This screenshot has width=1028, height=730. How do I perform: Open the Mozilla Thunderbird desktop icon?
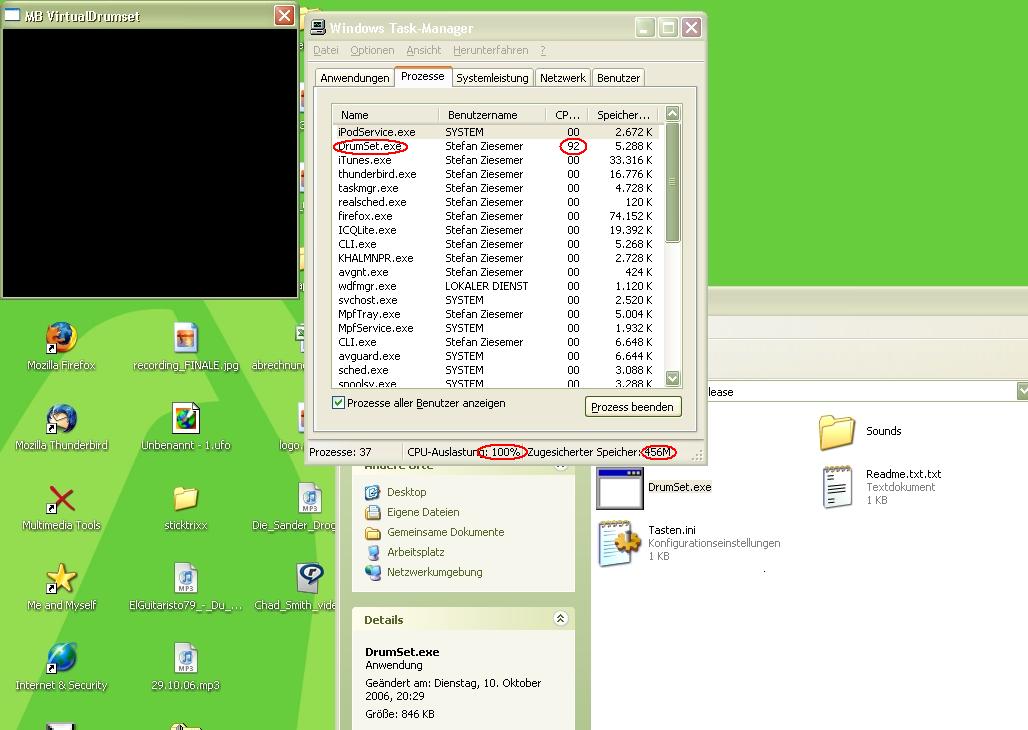(61, 420)
